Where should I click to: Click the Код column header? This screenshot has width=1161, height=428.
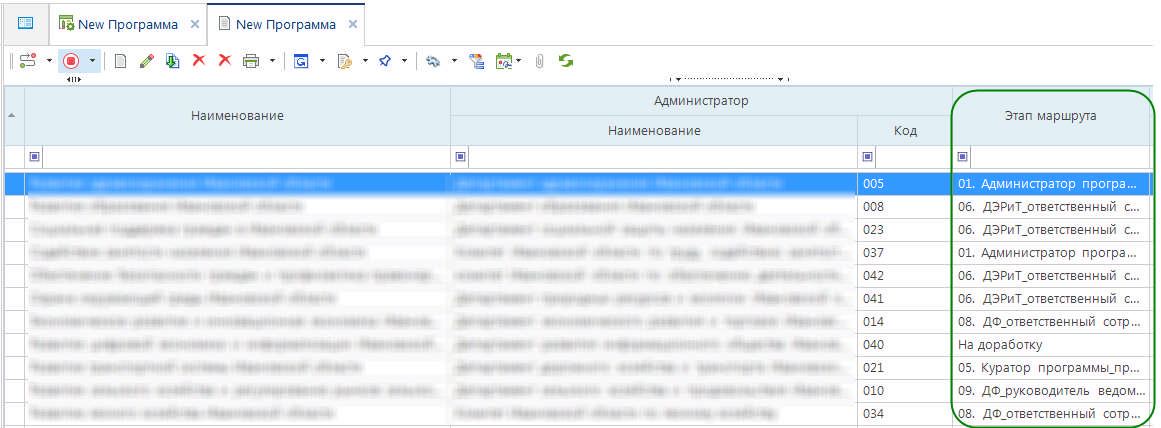(904, 131)
